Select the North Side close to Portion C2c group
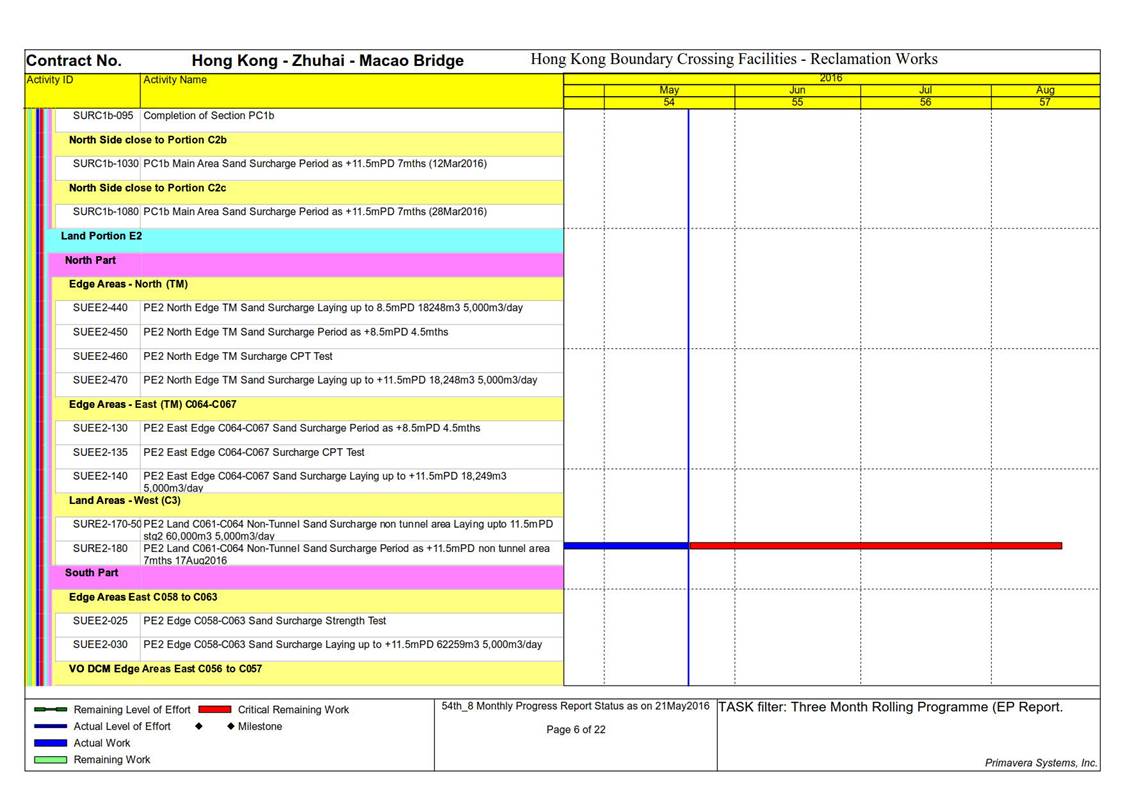This screenshot has height=794, width=1123. click(309, 192)
